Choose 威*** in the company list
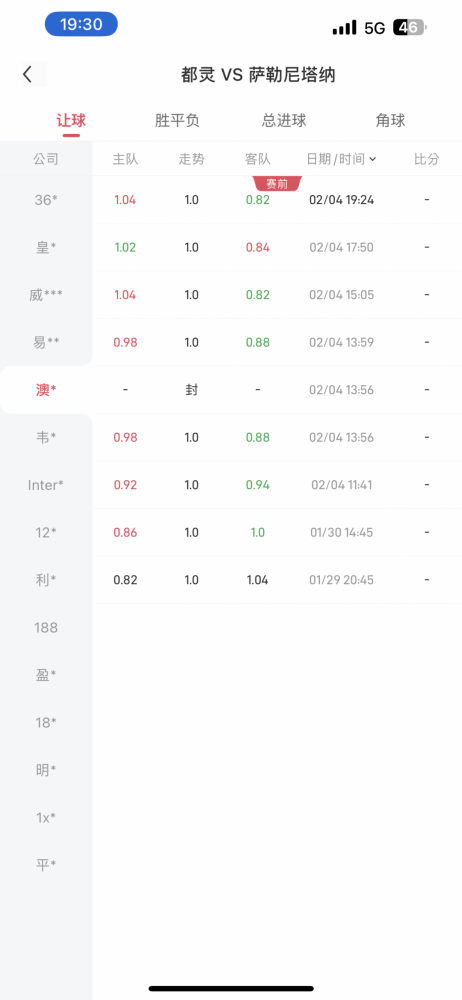 [46, 295]
